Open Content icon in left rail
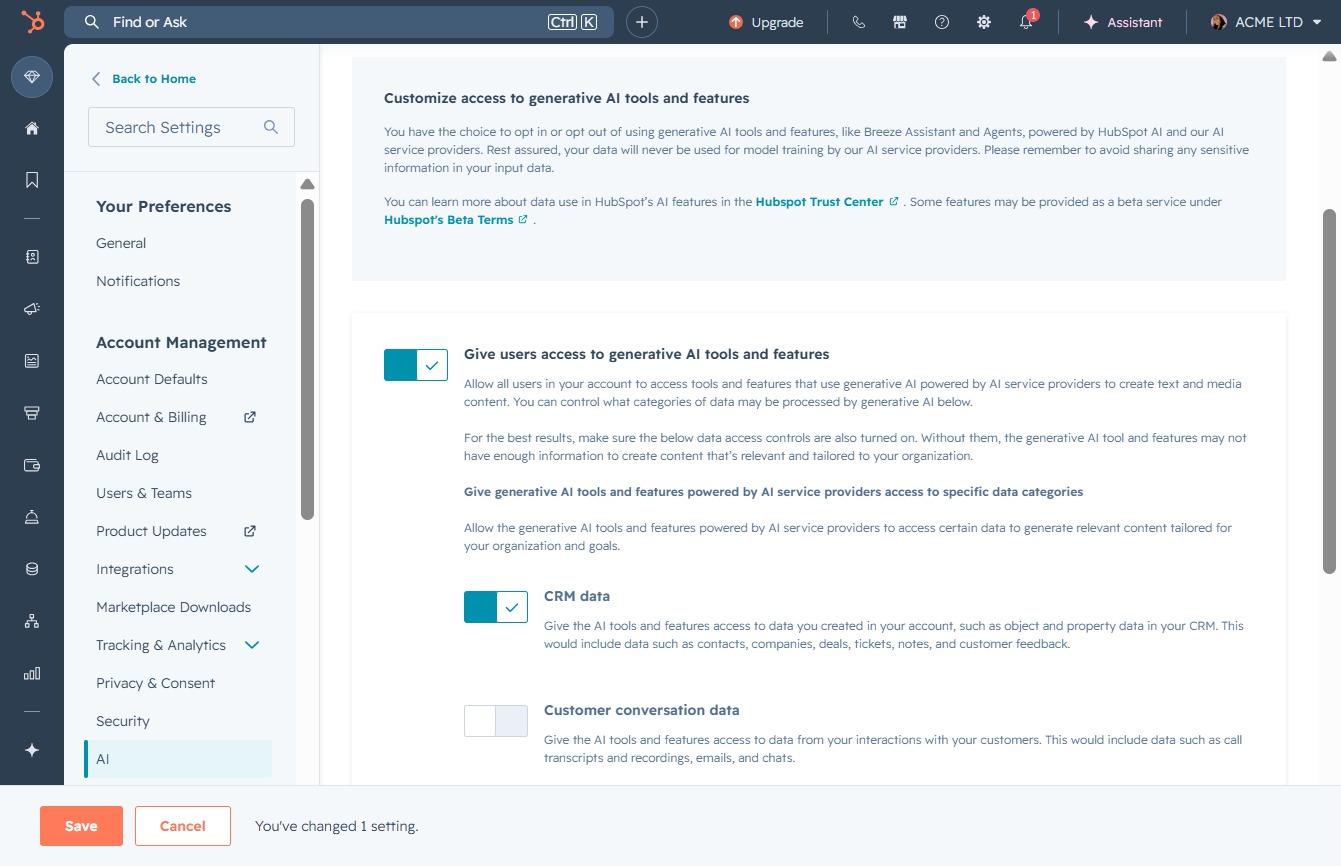This screenshot has height=866, width=1341. coord(32,361)
